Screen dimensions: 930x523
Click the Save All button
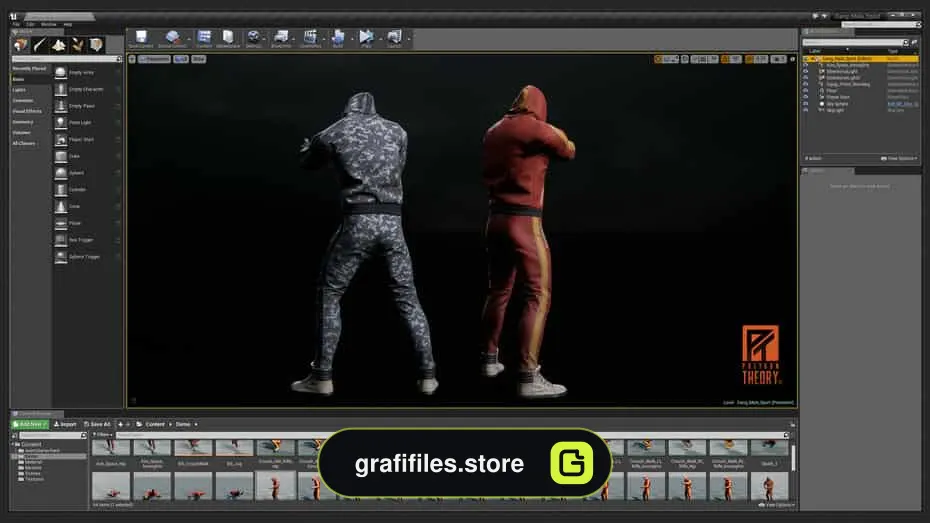[x=97, y=425]
